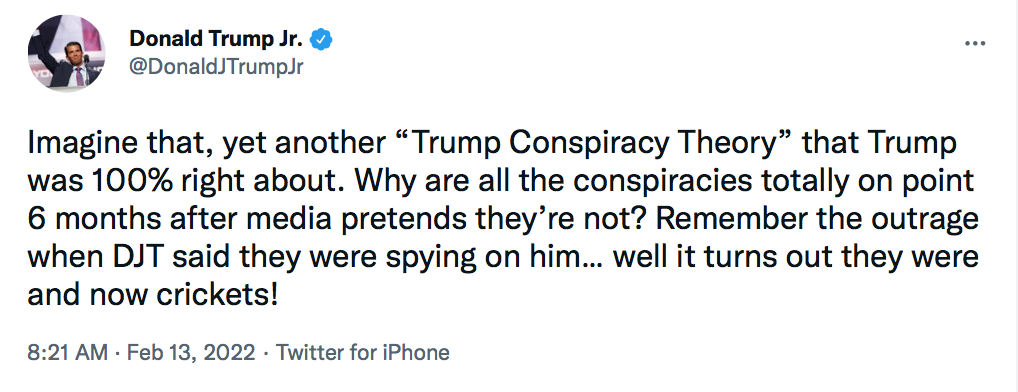Viewport: 1018px width, 392px height.
Task: Open the Donald Trump Jr. display name
Action: (216, 40)
